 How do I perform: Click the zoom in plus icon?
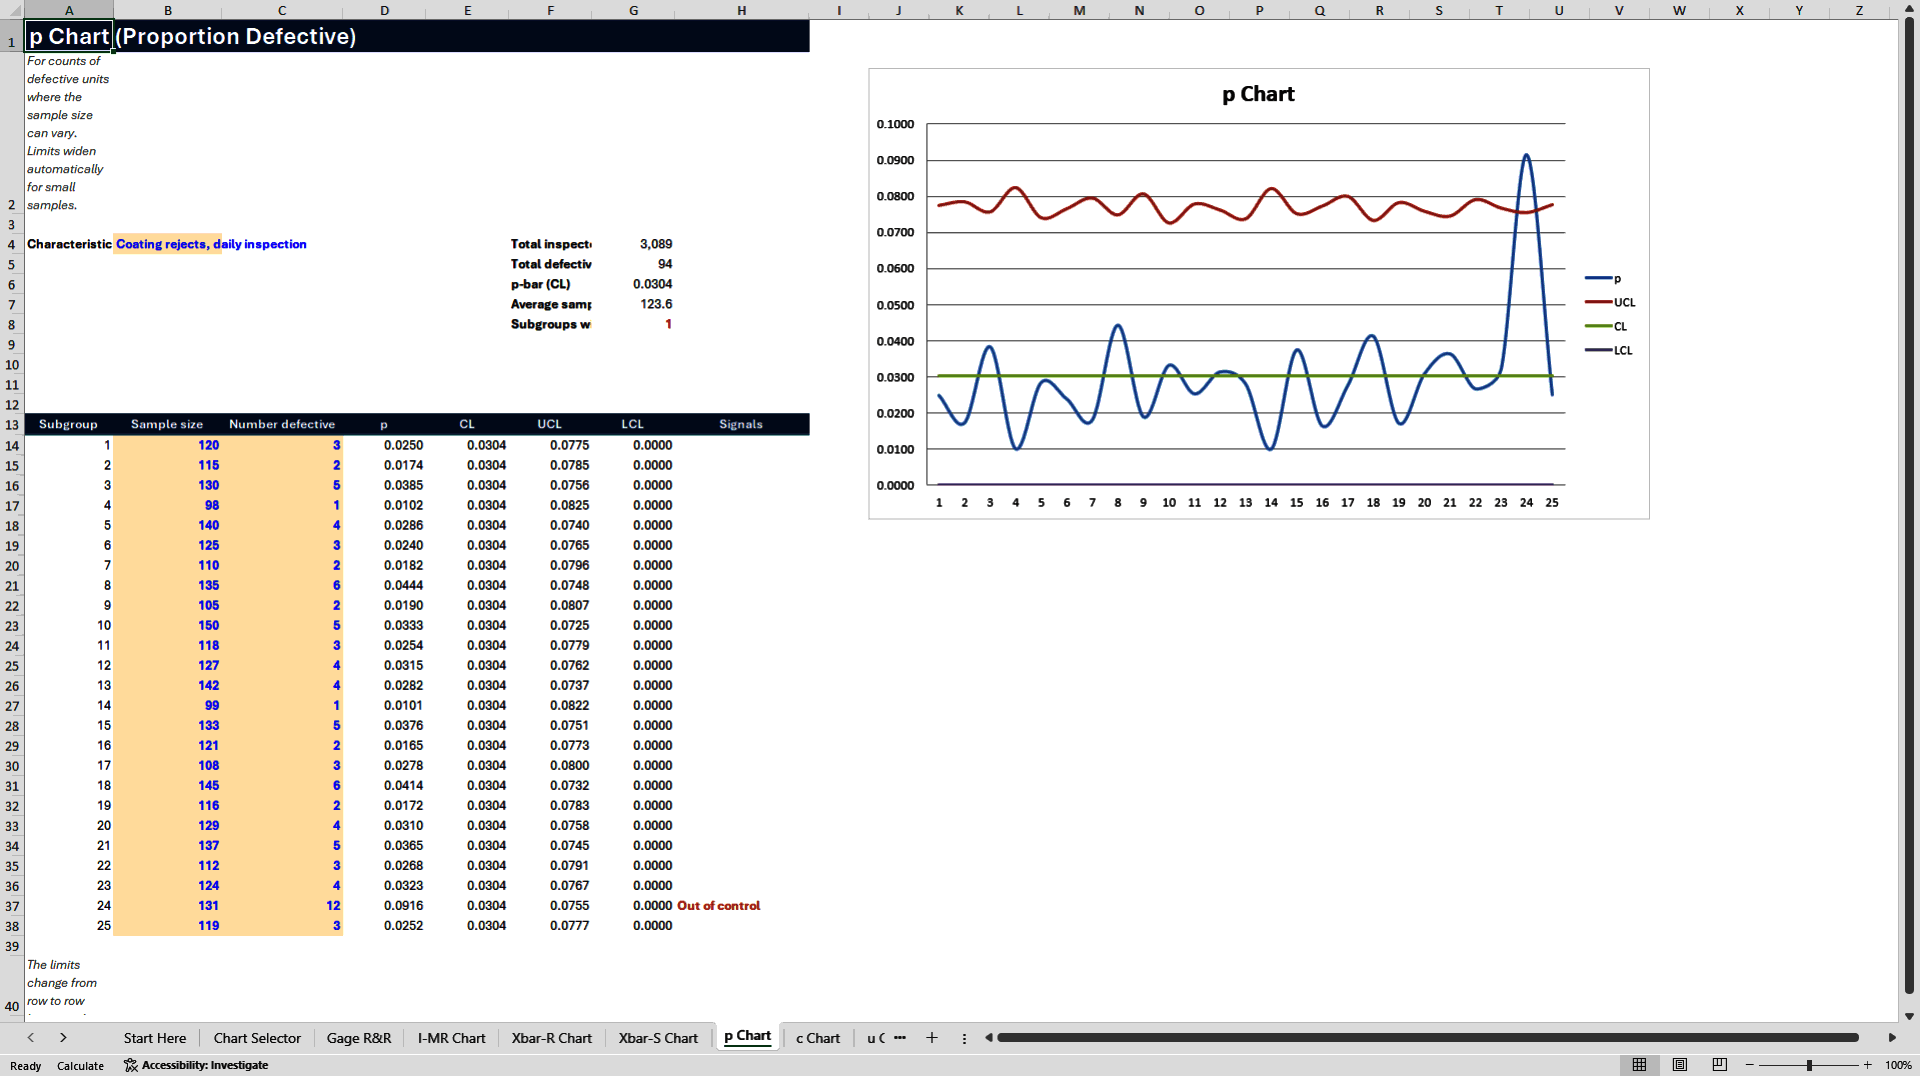[x=1867, y=1065]
